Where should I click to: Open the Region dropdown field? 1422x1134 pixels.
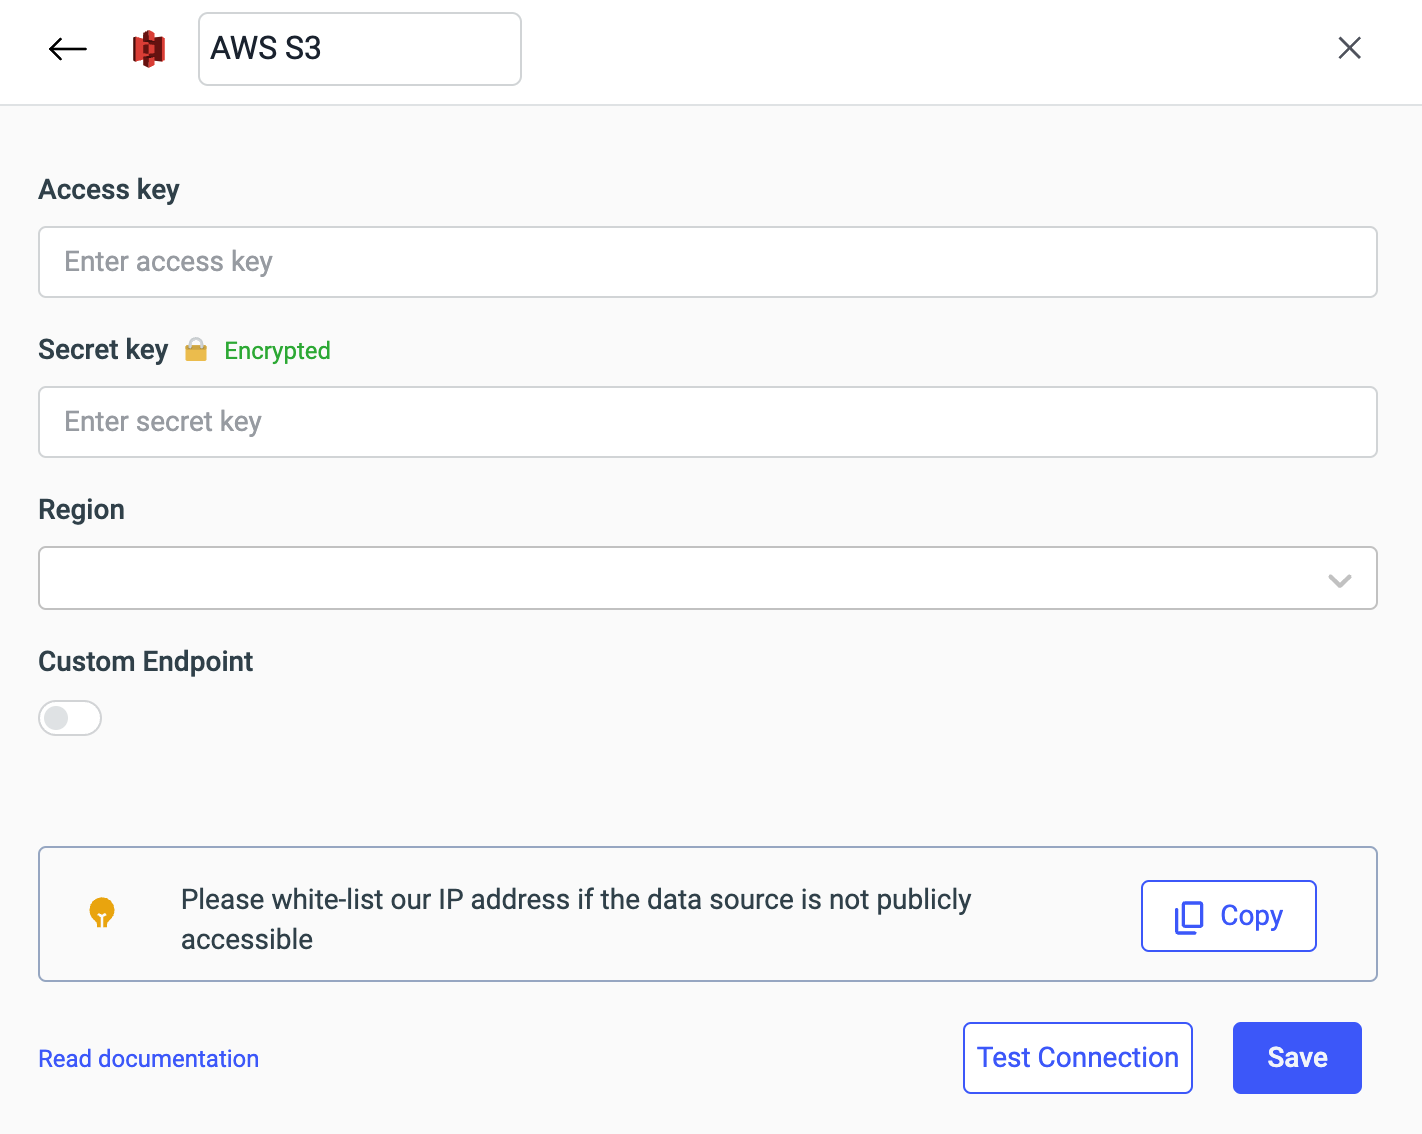(680, 578)
